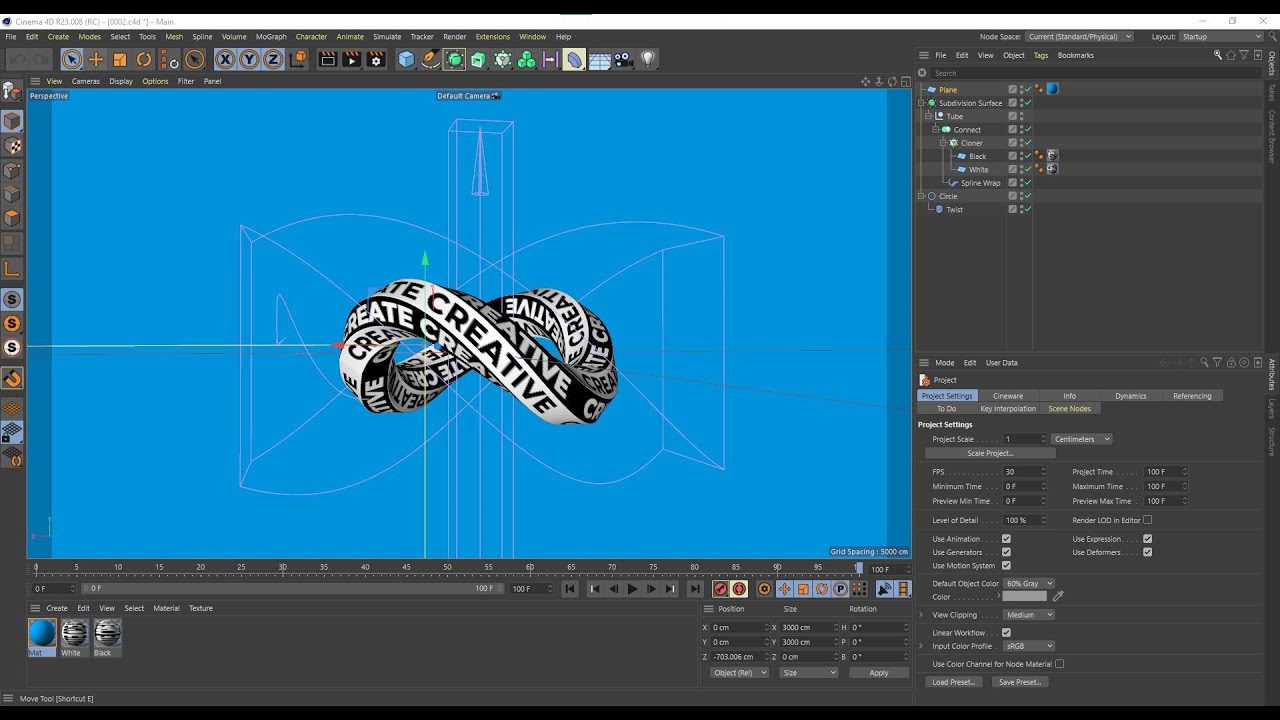1280x720 pixels.
Task: Add a Camera object
Action: [623, 60]
